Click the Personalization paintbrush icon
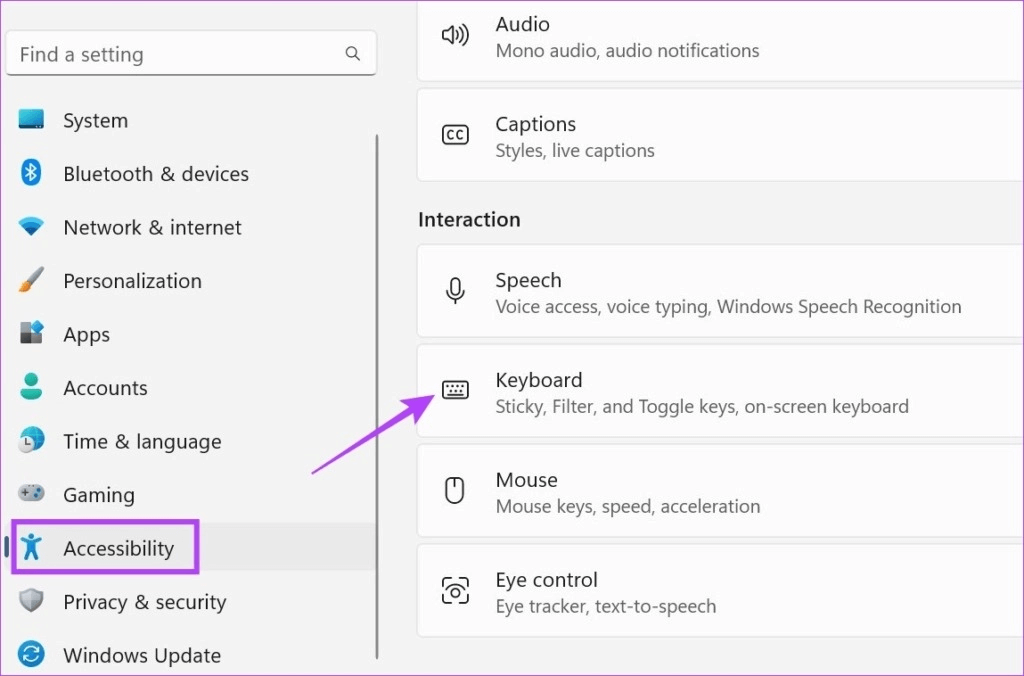 pos(31,280)
